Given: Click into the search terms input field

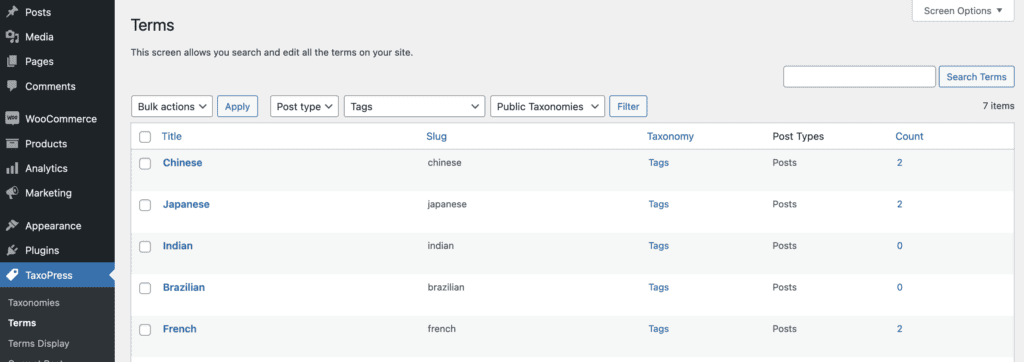Looking at the screenshot, I should click(x=859, y=76).
